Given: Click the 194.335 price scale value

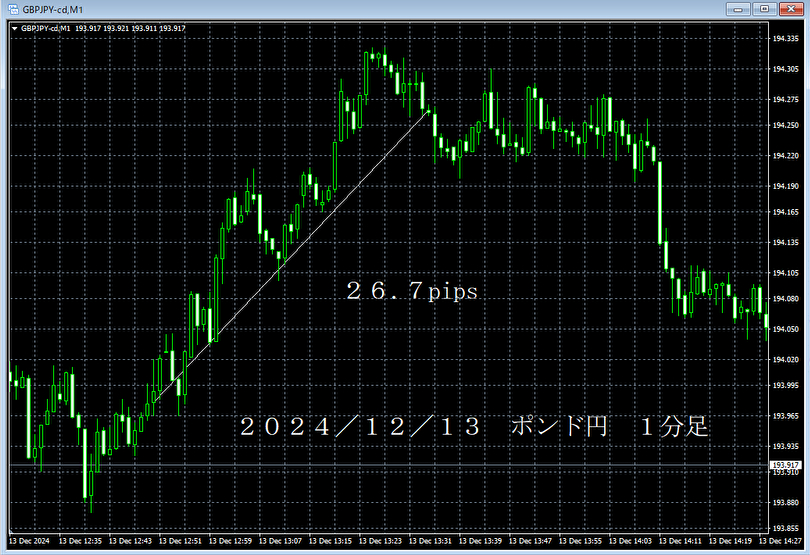Looking at the screenshot, I should (785, 38).
